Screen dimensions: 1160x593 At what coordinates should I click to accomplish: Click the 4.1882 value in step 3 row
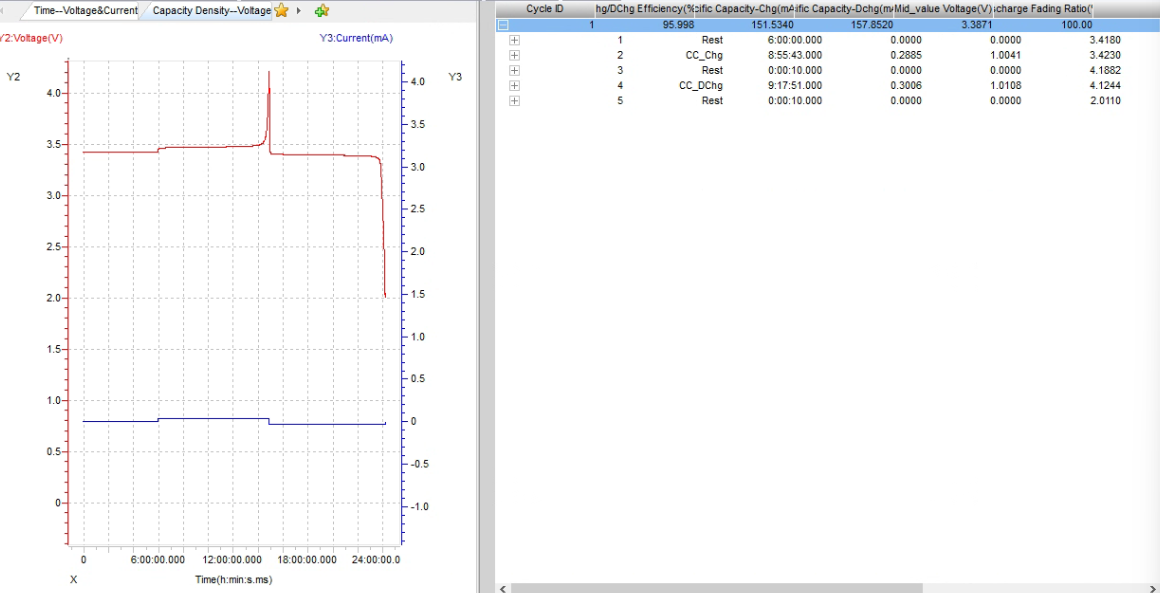pyautogui.click(x=1105, y=70)
